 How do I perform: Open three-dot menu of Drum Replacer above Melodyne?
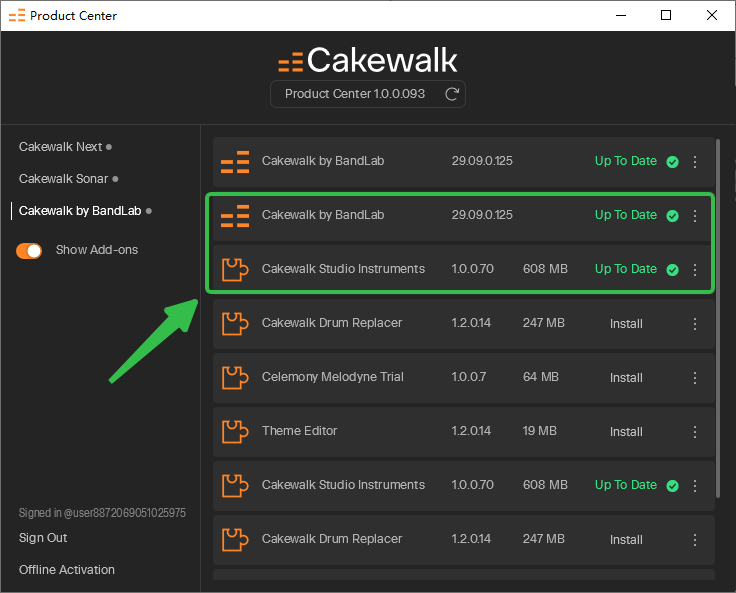[x=695, y=323]
